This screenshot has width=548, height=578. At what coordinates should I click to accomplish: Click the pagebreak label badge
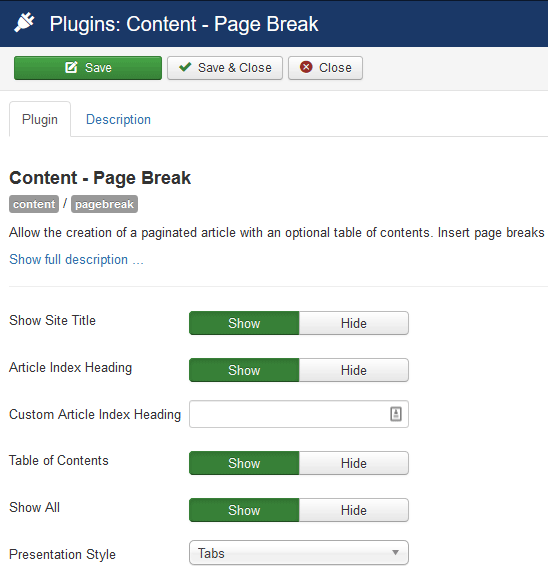104,204
